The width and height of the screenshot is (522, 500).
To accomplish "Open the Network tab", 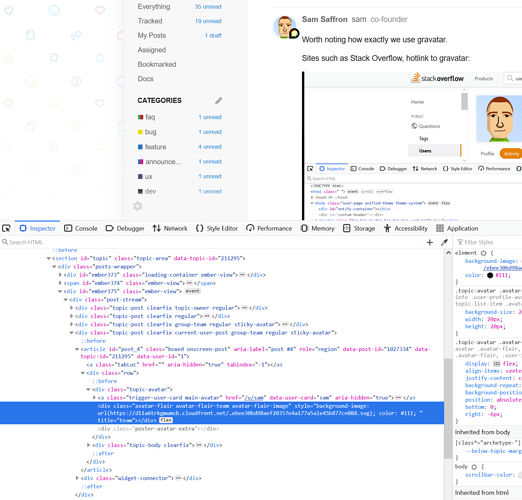I will click(170, 228).
